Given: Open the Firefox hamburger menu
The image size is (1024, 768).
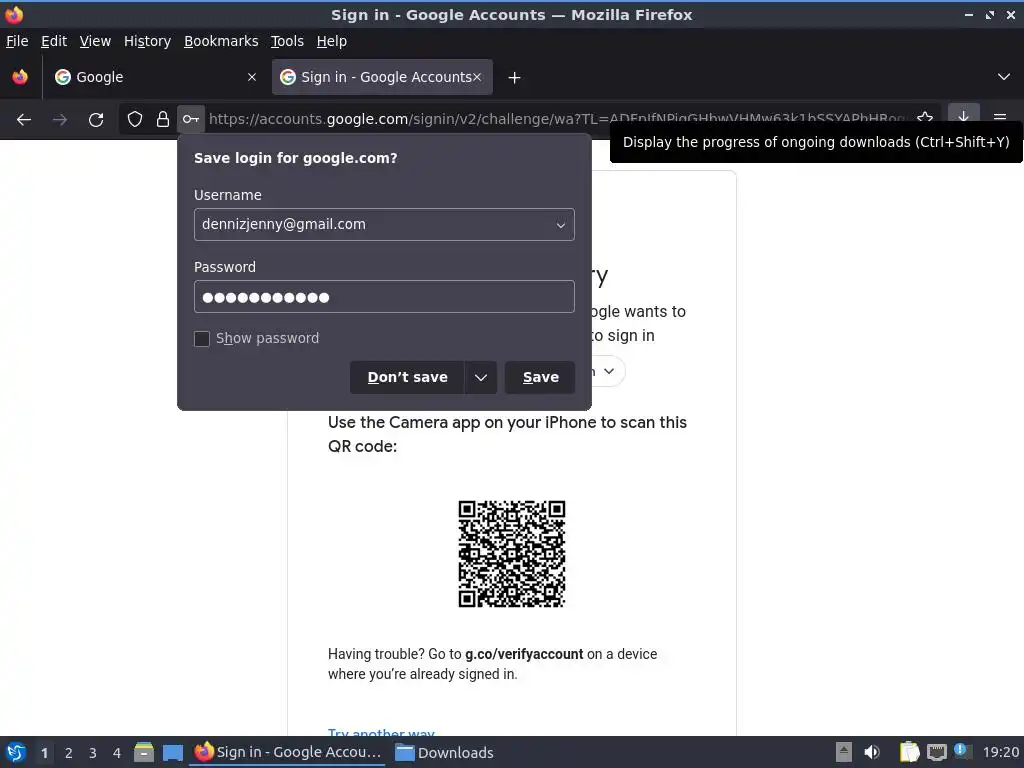Looking at the screenshot, I should point(1000,118).
